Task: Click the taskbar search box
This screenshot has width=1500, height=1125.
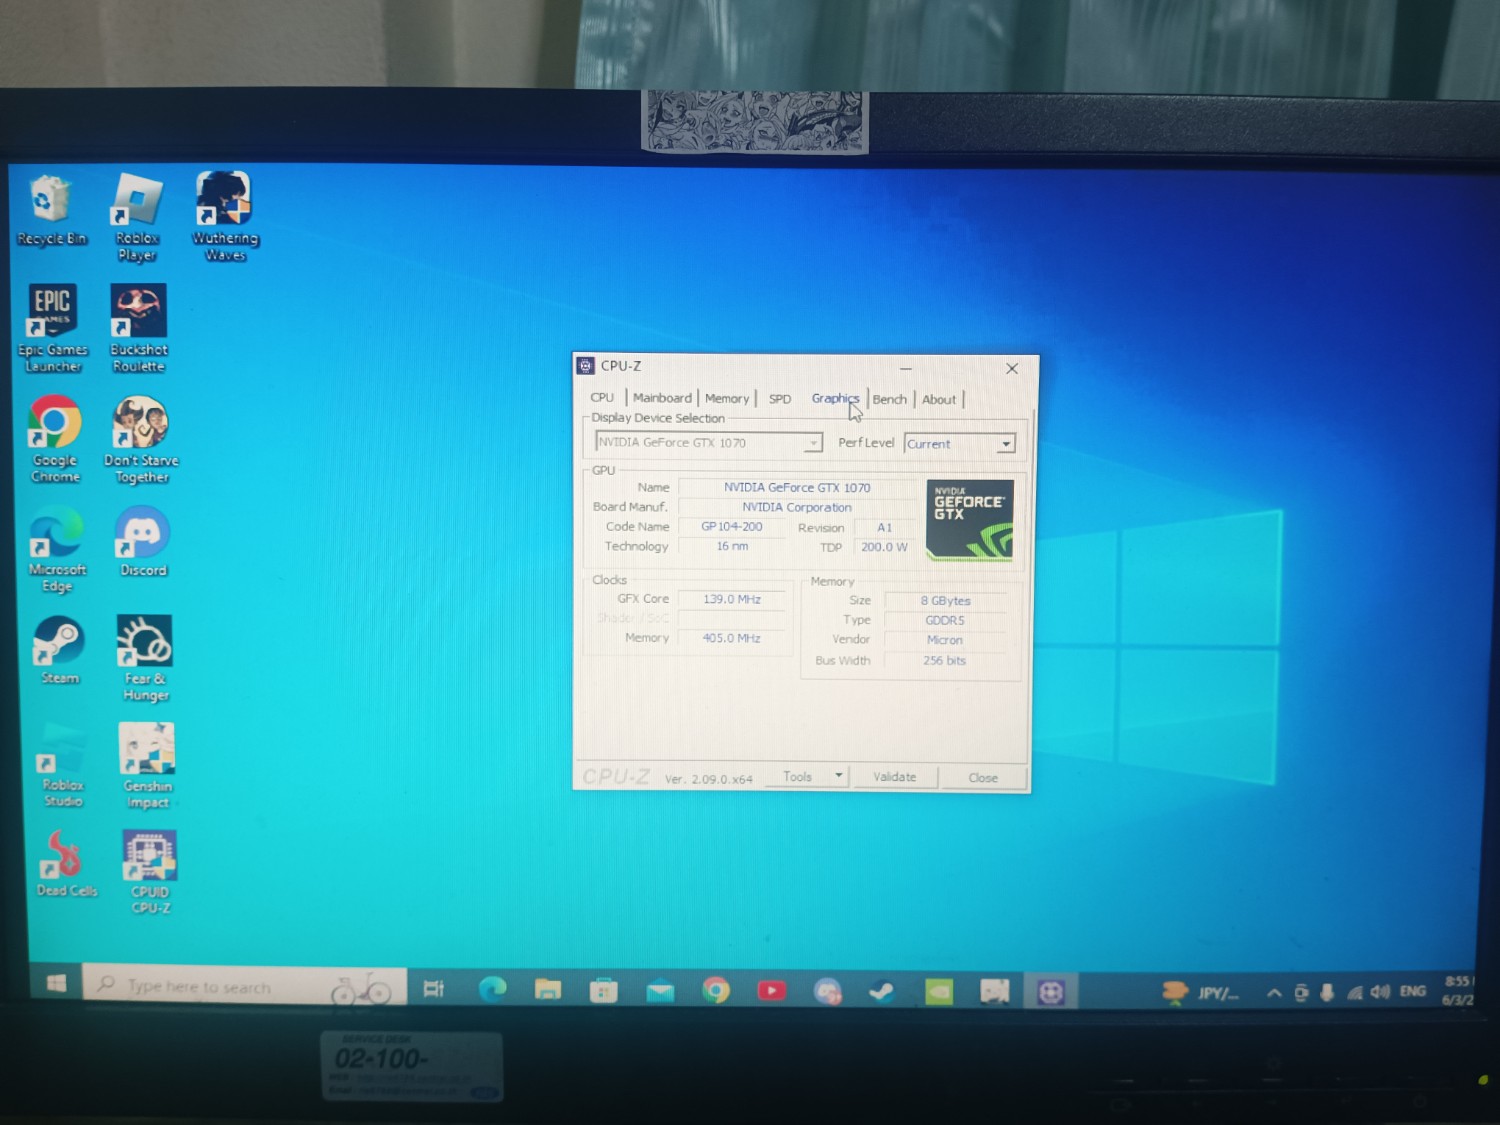Action: 245,986
